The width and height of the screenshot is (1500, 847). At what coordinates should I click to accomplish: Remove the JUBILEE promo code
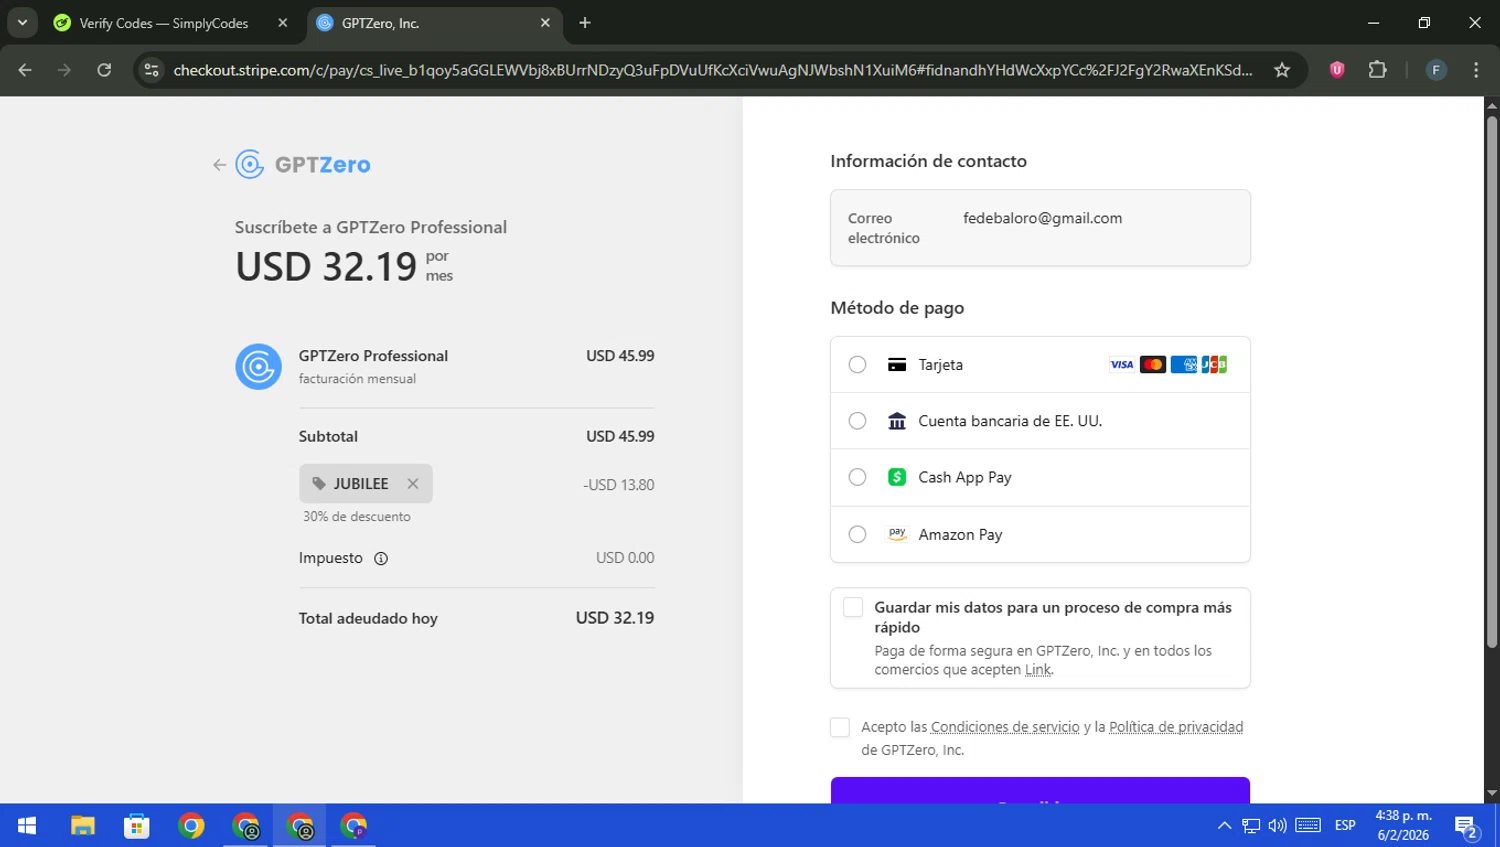click(413, 484)
